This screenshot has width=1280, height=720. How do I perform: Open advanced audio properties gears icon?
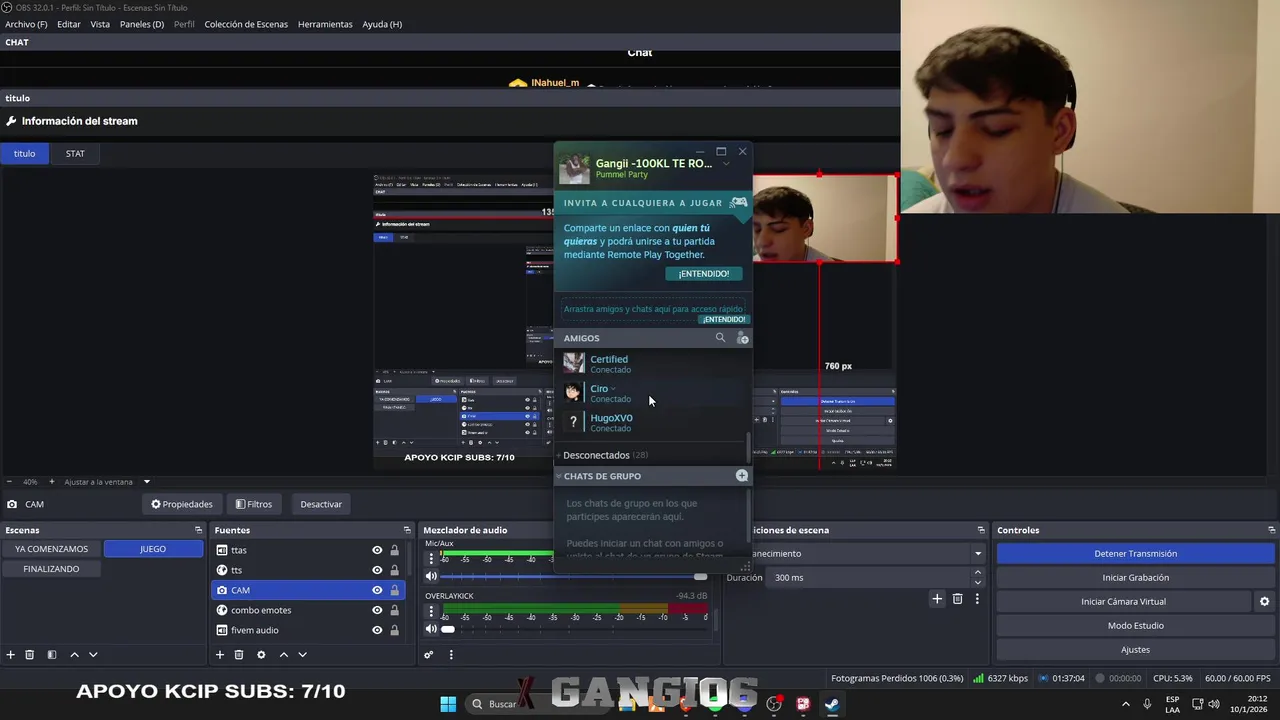[429, 655]
